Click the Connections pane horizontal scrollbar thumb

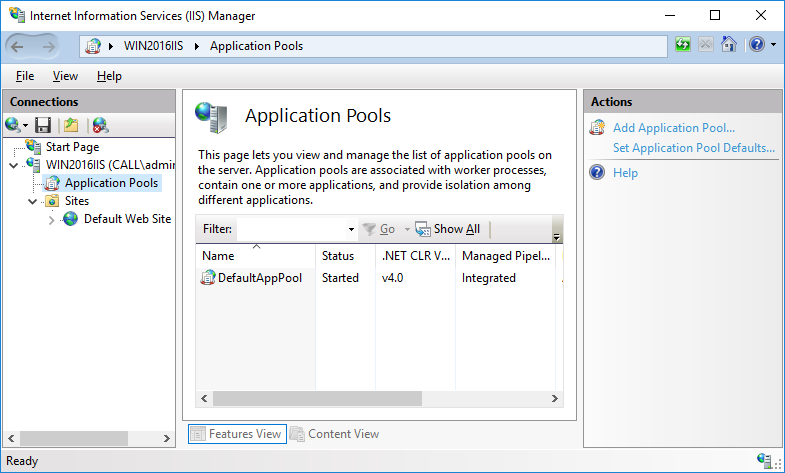tap(74, 438)
